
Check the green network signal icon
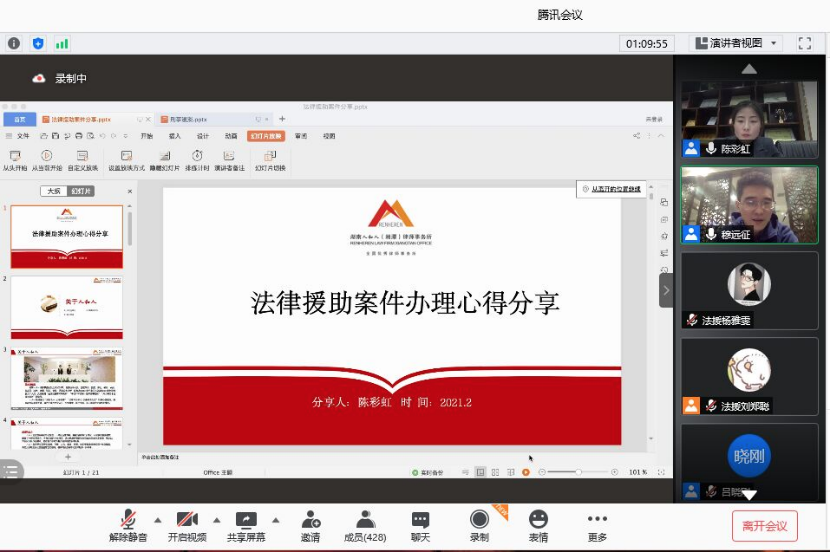click(x=62, y=43)
